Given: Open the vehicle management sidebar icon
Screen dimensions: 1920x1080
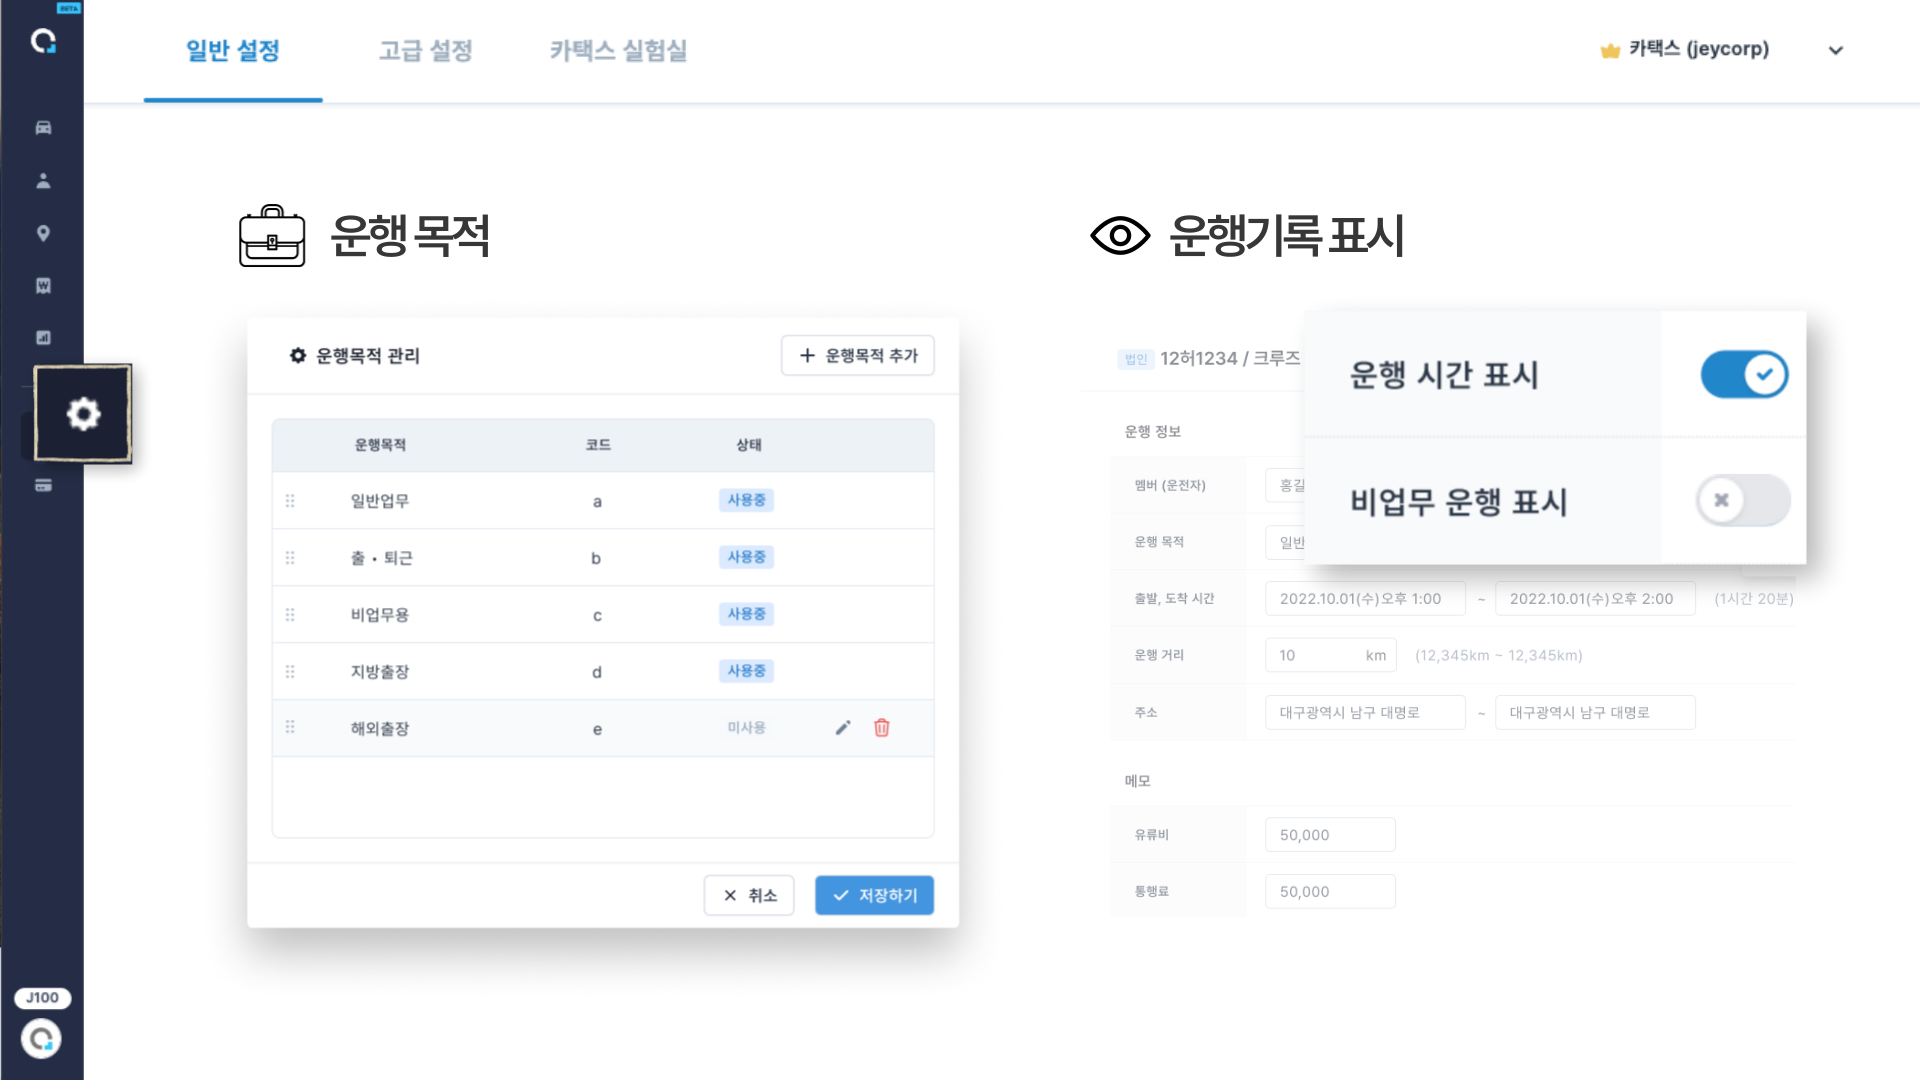Looking at the screenshot, I should pos(42,128).
